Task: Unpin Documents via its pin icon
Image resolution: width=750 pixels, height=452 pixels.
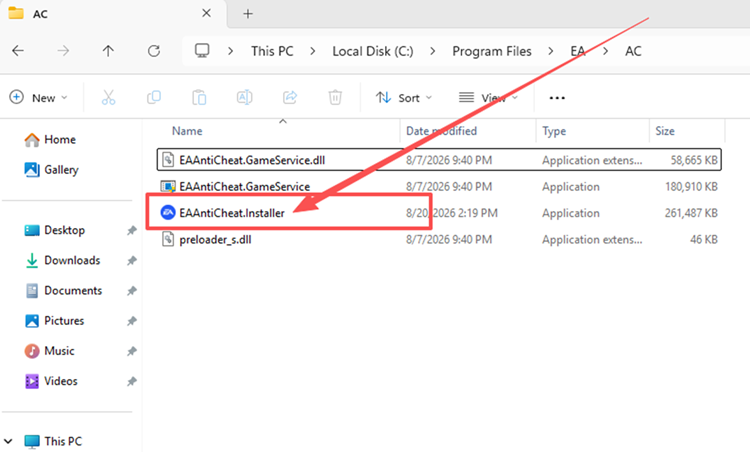Action: 132,291
